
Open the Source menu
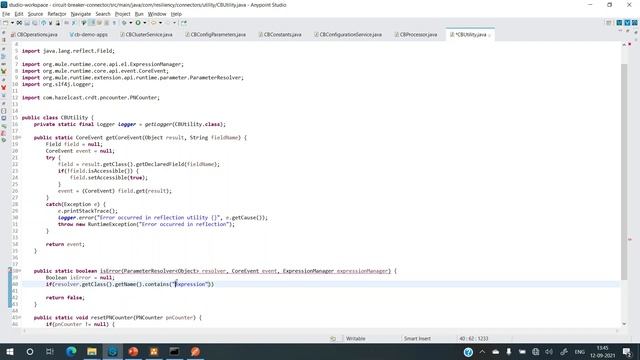pos(35,14)
